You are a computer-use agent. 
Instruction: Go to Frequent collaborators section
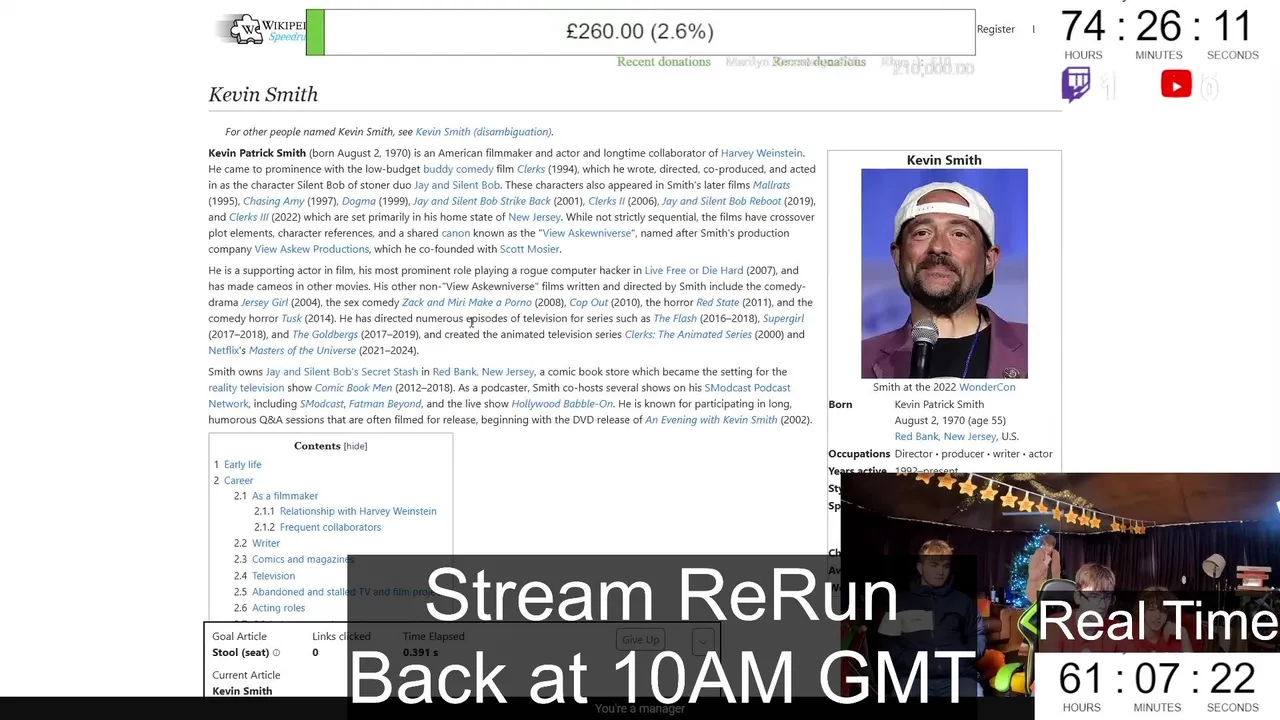330,527
